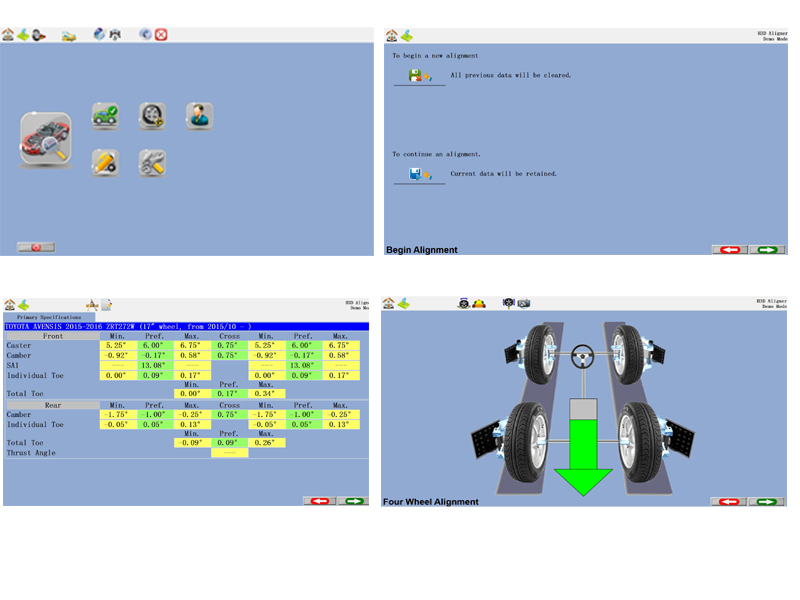Select the Primary Specifications tab

pyautogui.click(x=40, y=316)
